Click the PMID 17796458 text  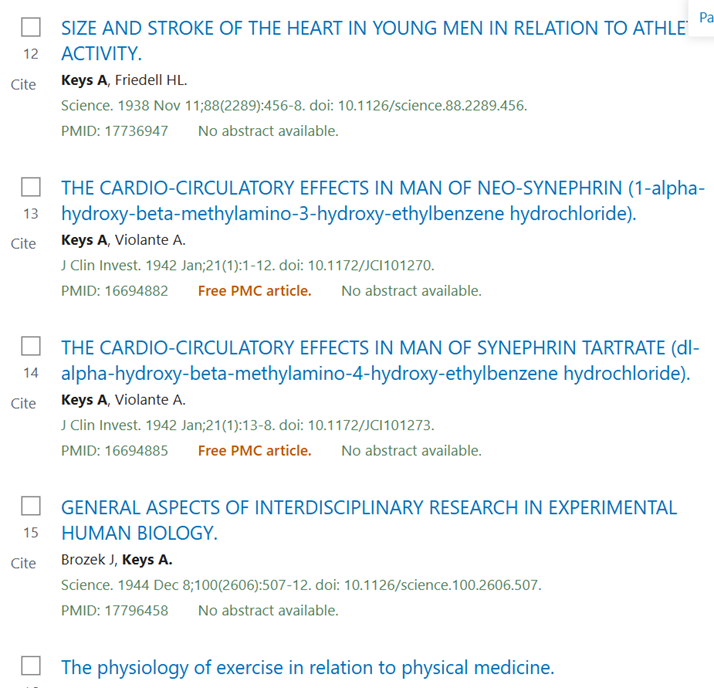point(115,611)
